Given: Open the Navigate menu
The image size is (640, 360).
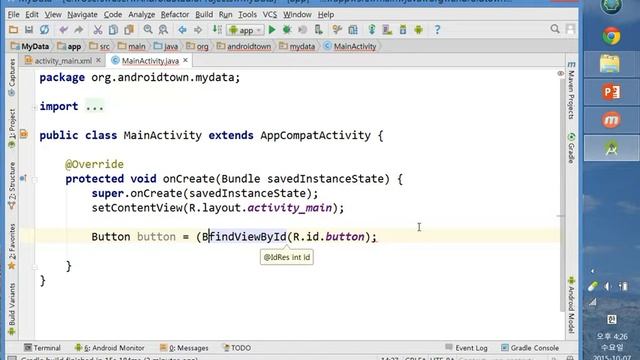Looking at the screenshot, I should [82, 15].
